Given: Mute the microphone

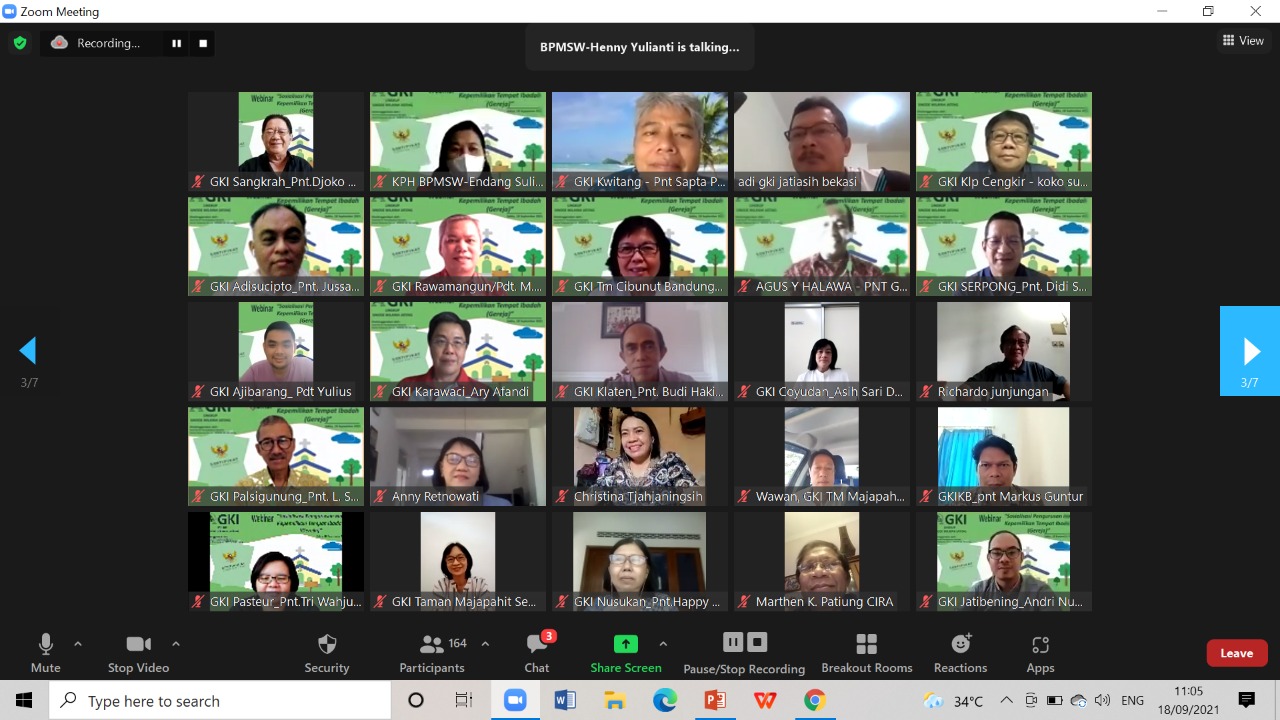Looking at the screenshot, I should point(45,652).
